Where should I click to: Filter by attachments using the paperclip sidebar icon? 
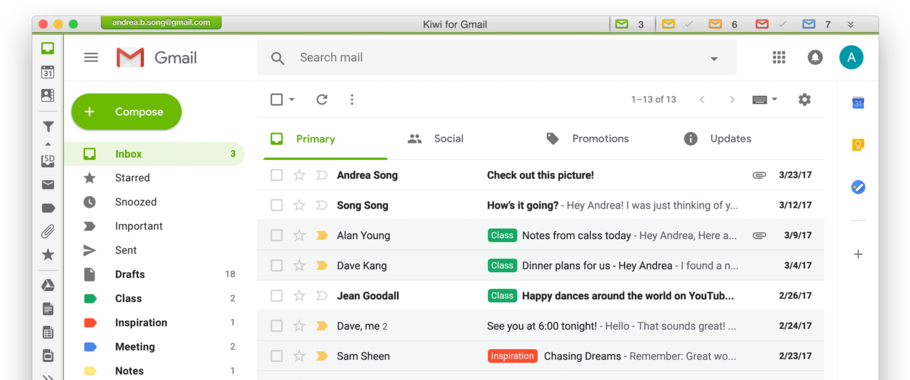click(x=48, y=231)
